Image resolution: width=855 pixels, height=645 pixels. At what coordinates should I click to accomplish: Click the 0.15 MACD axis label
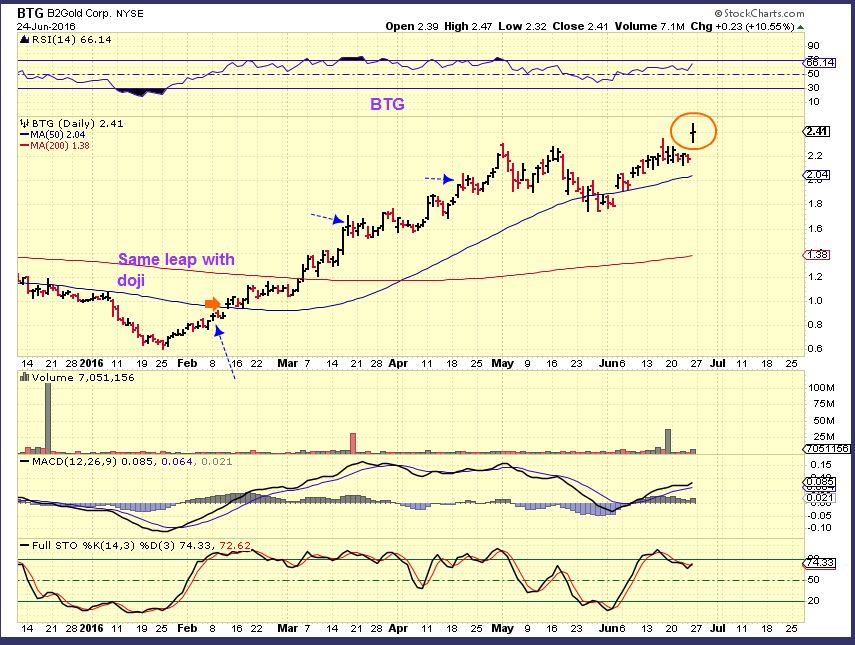click(821, 465)
